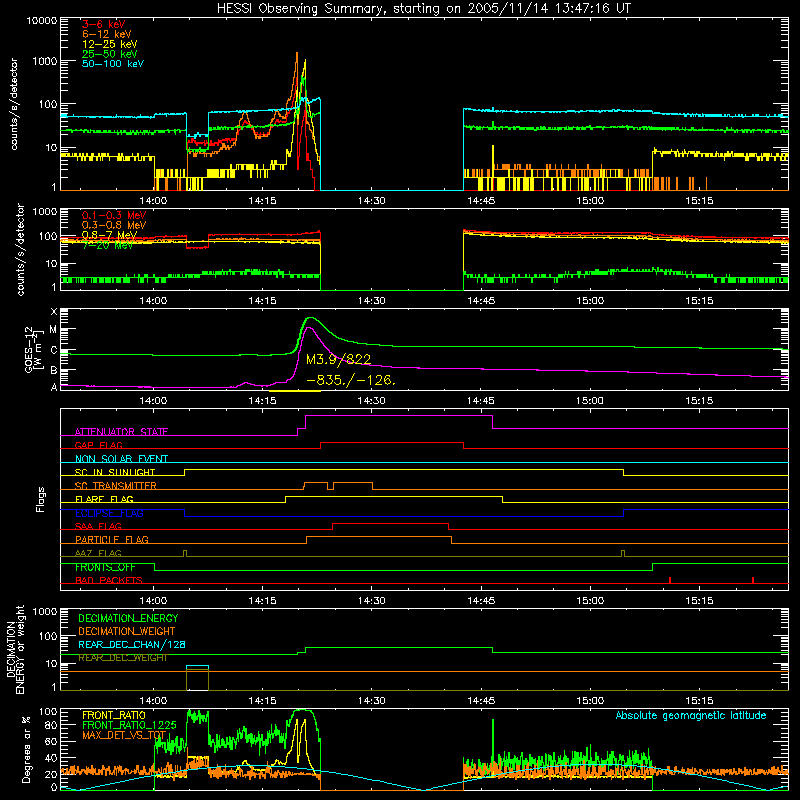Click the DECIMATION_ENERGY legend label
Image resolution: width=800 pixels, height=800 pixels.
coord(128,618)
